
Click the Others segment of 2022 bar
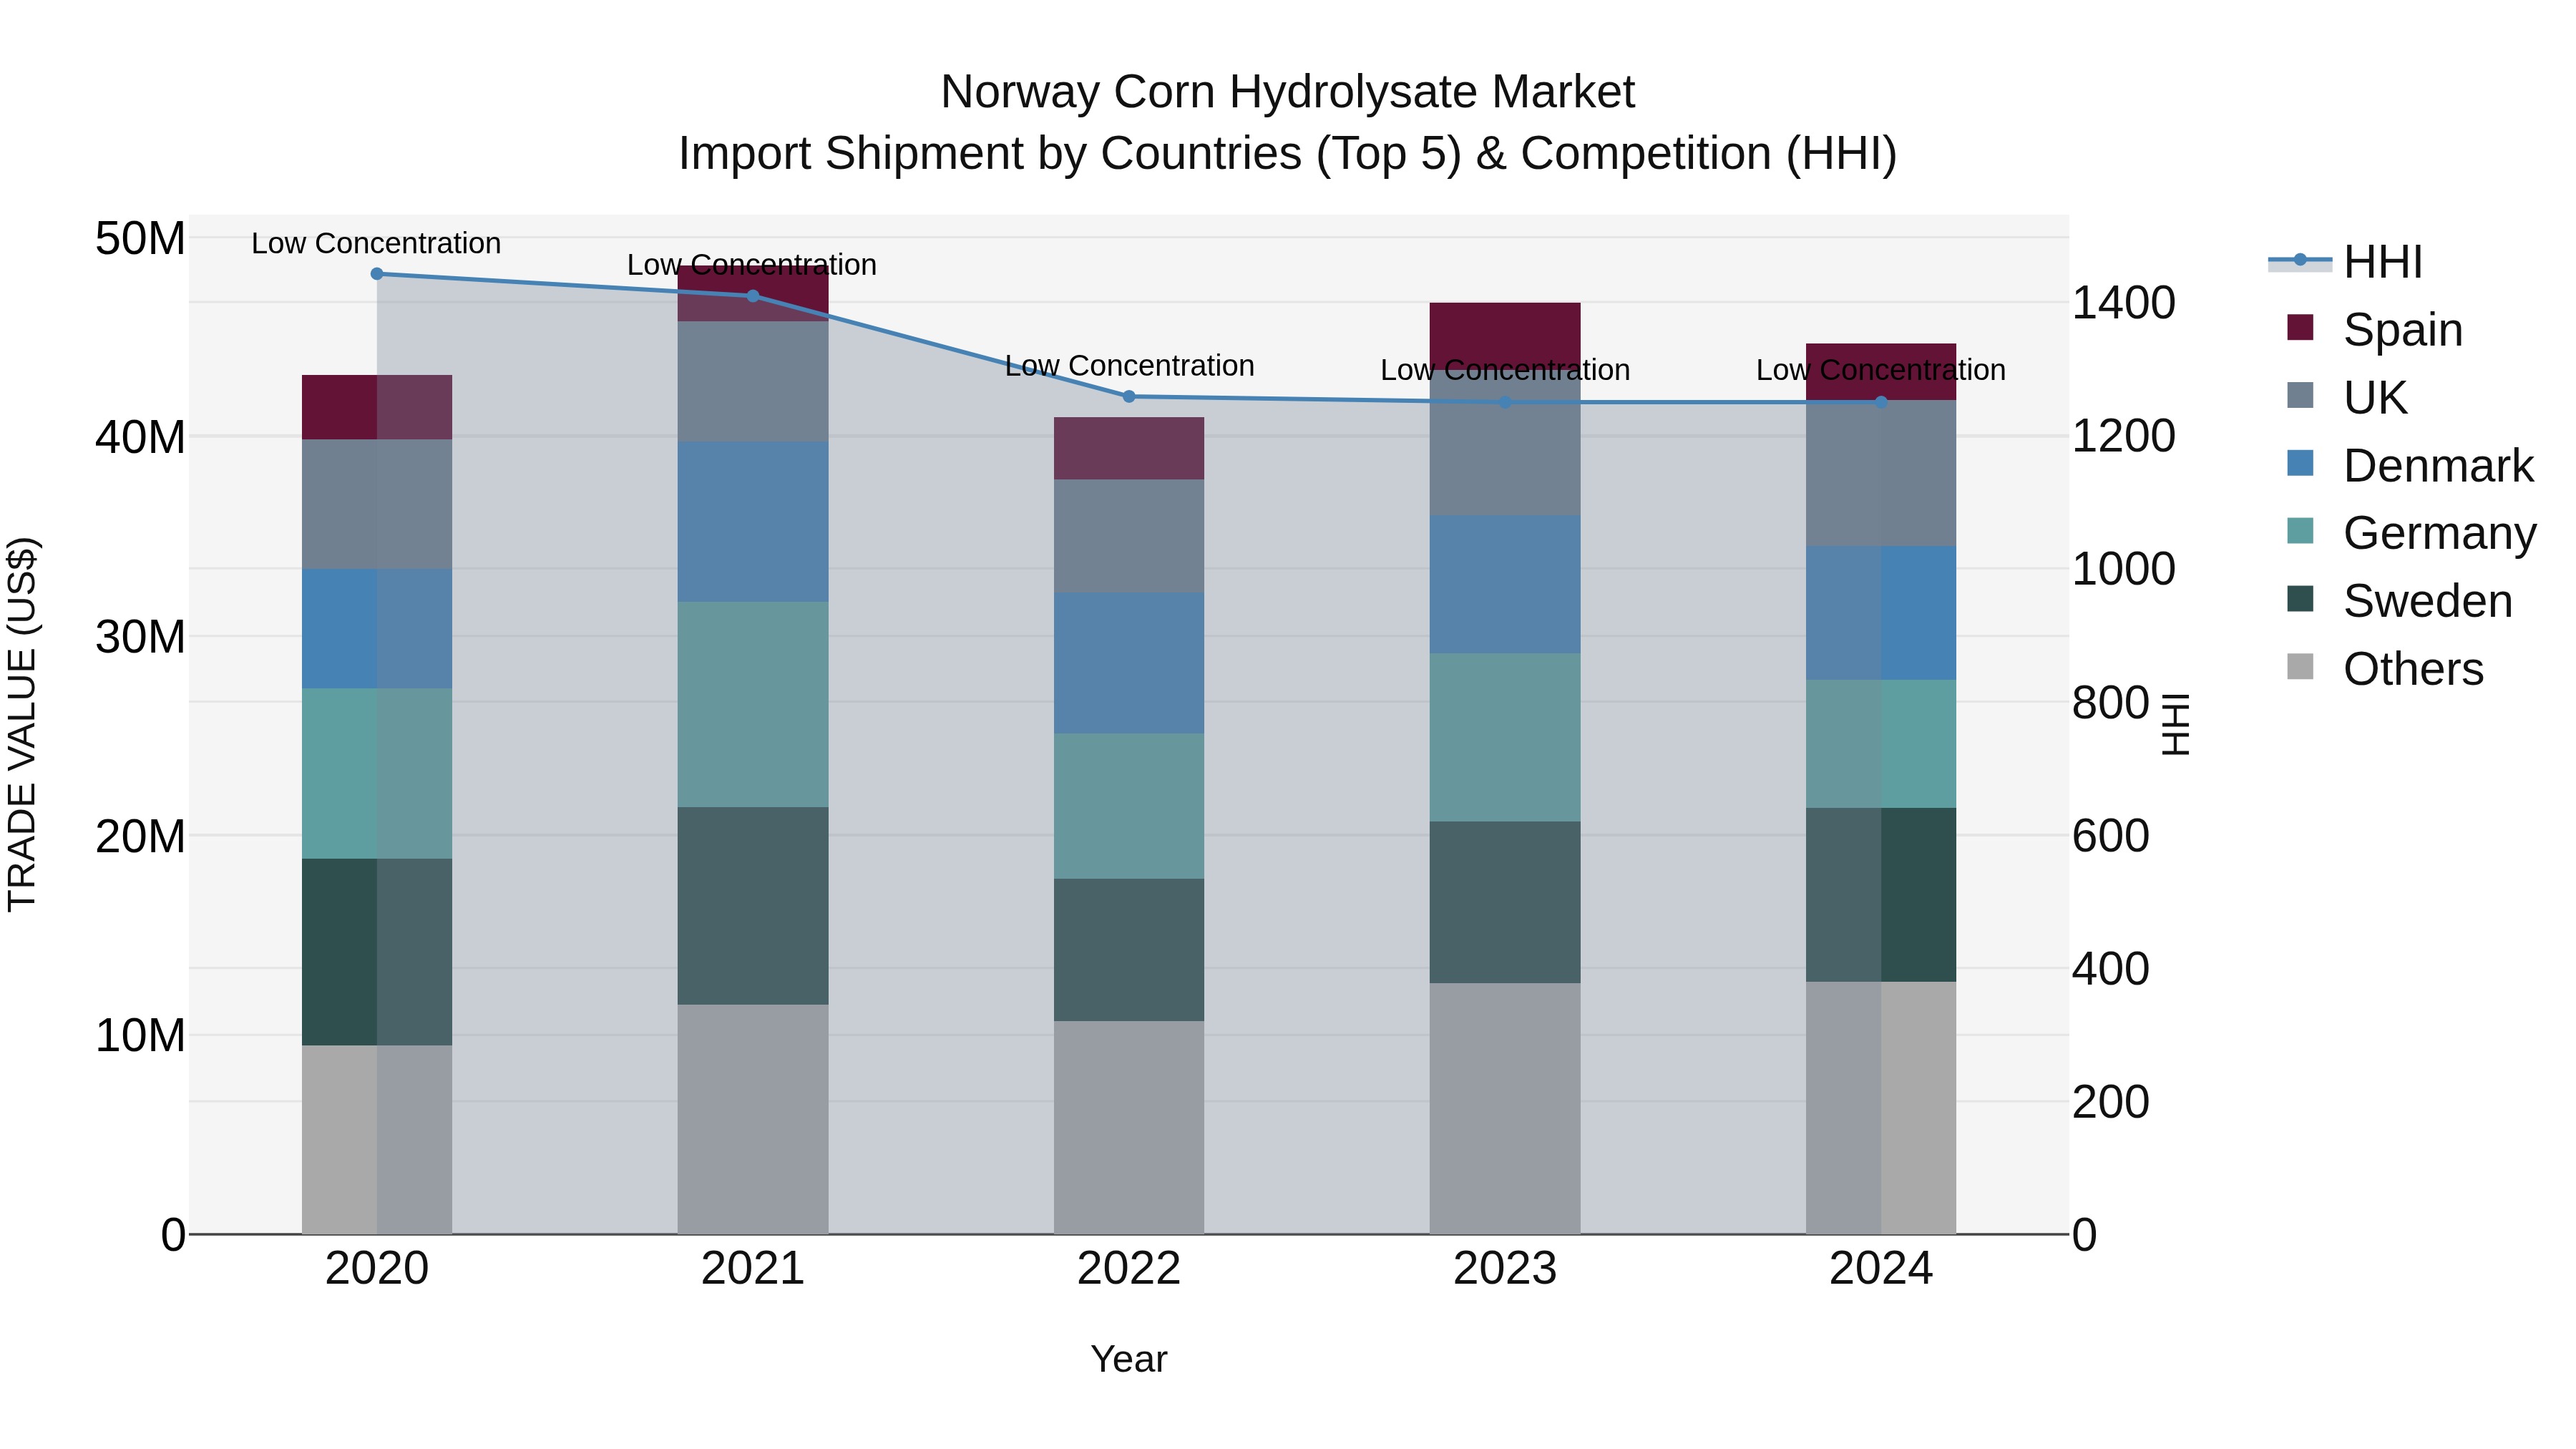point(1129,1128)
